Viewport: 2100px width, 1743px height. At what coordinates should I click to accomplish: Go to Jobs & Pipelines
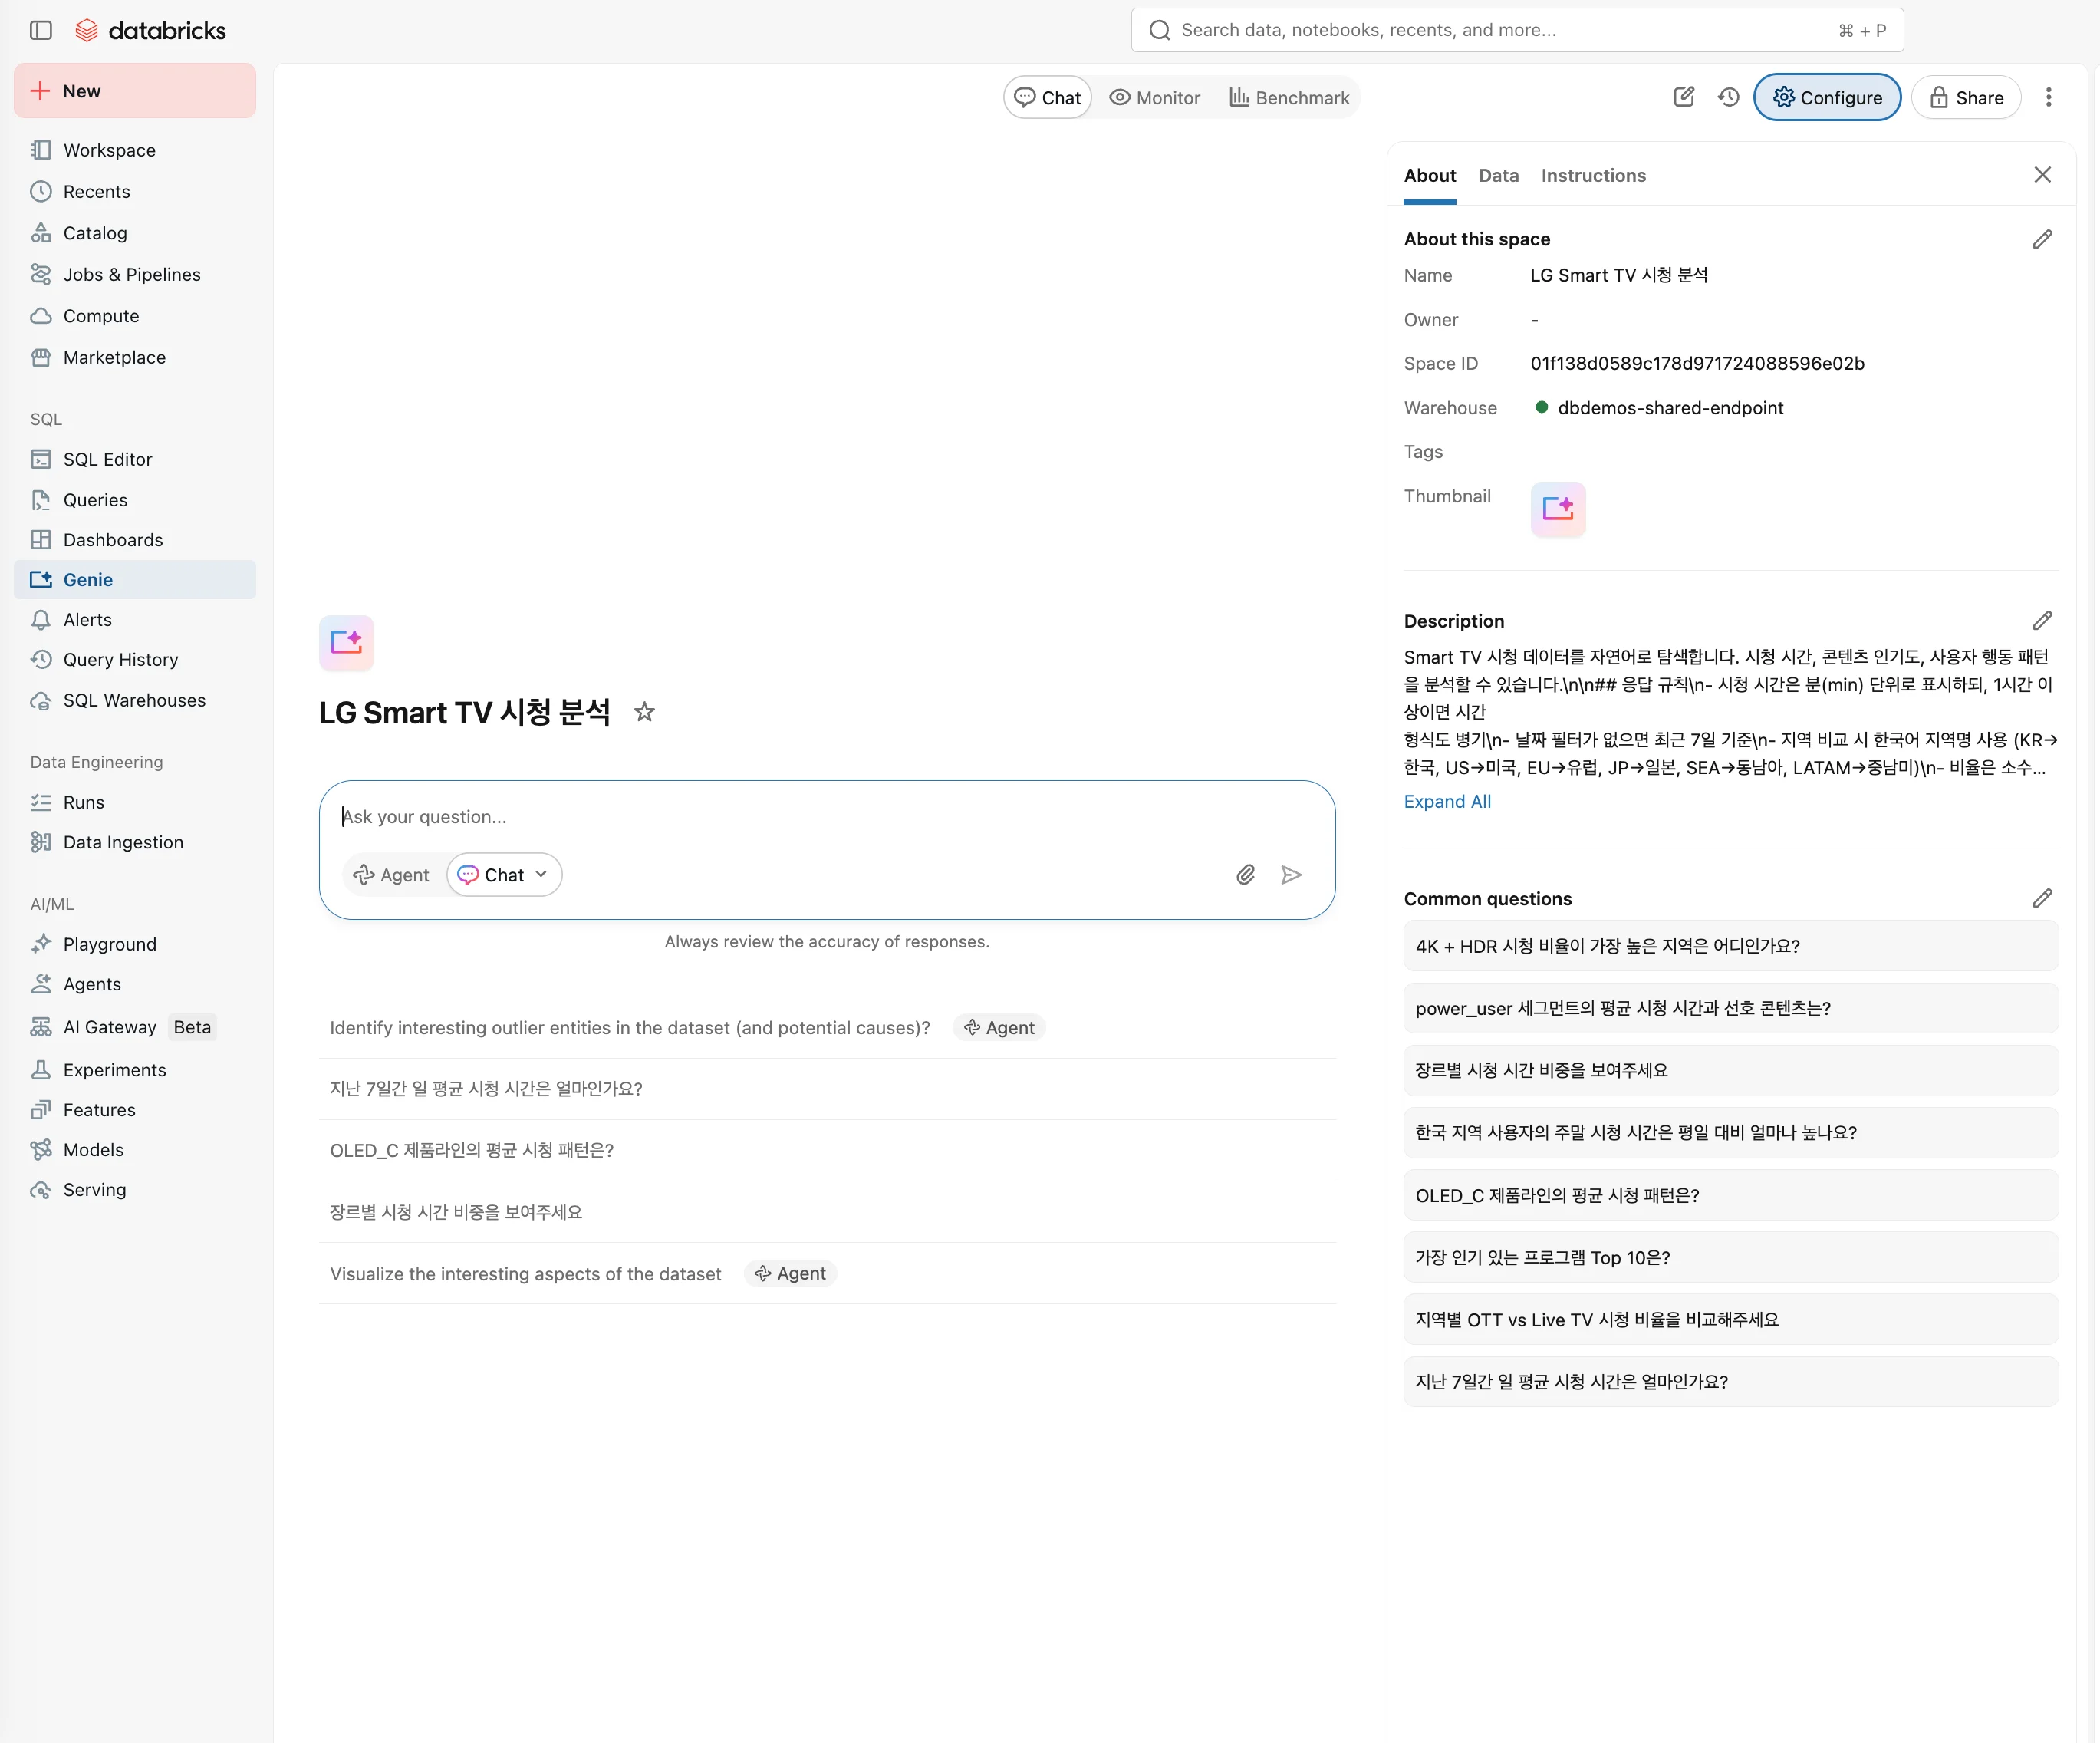click(135, 274)
